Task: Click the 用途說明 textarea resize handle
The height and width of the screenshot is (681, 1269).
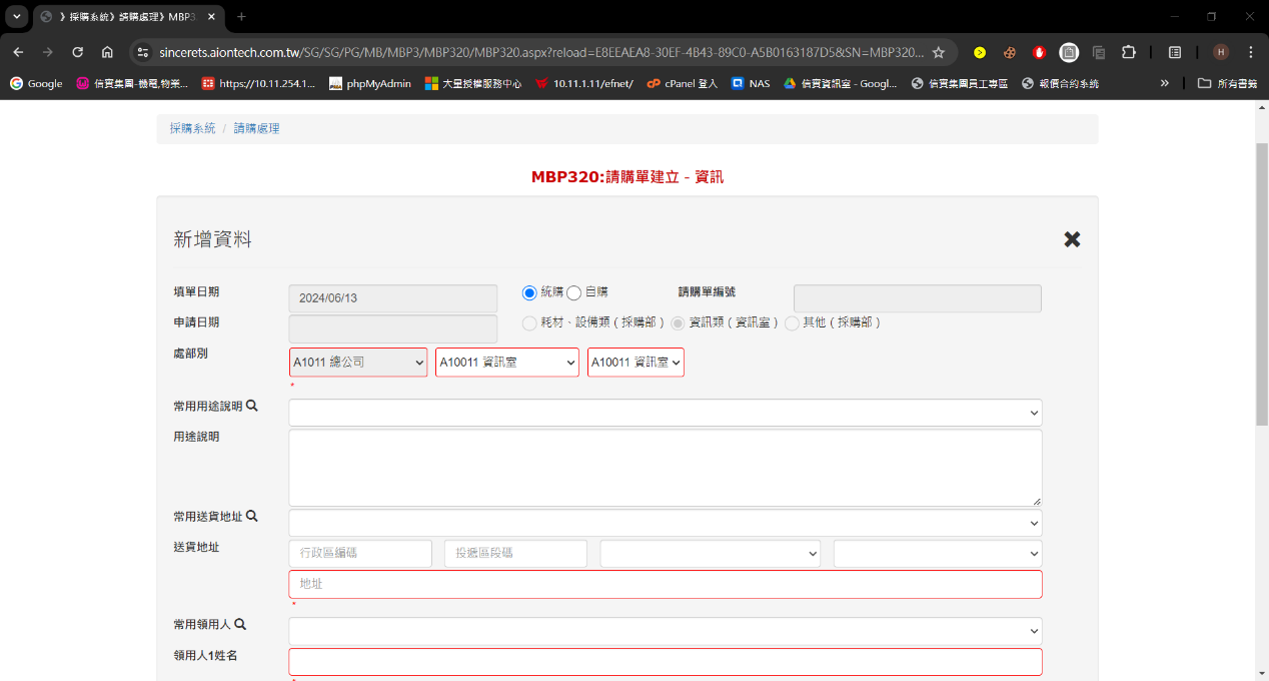Action: [x=1036, y=500]
